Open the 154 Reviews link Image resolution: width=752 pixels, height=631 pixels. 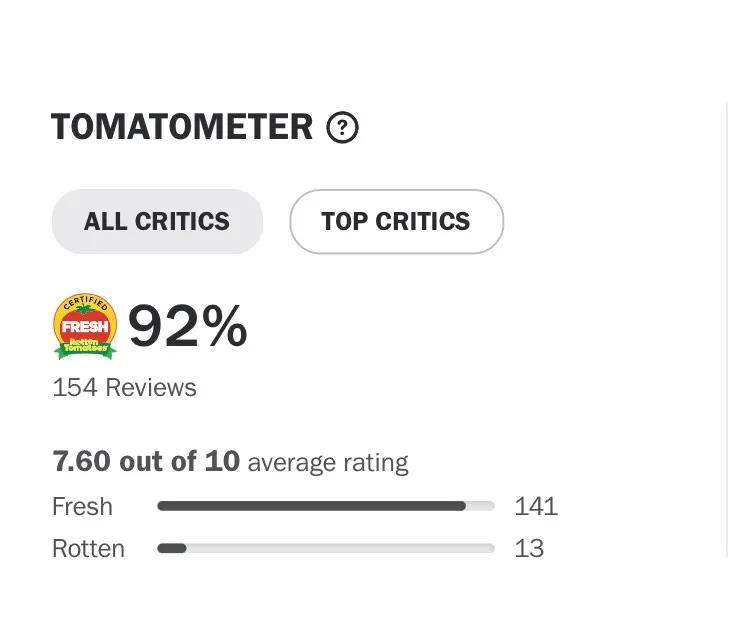click(124, 387)
